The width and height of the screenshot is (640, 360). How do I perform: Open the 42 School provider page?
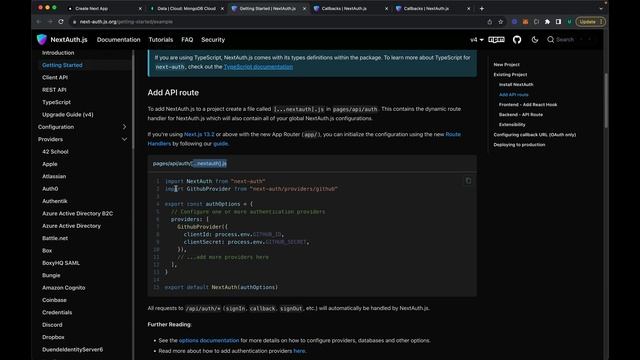(55, 151)
